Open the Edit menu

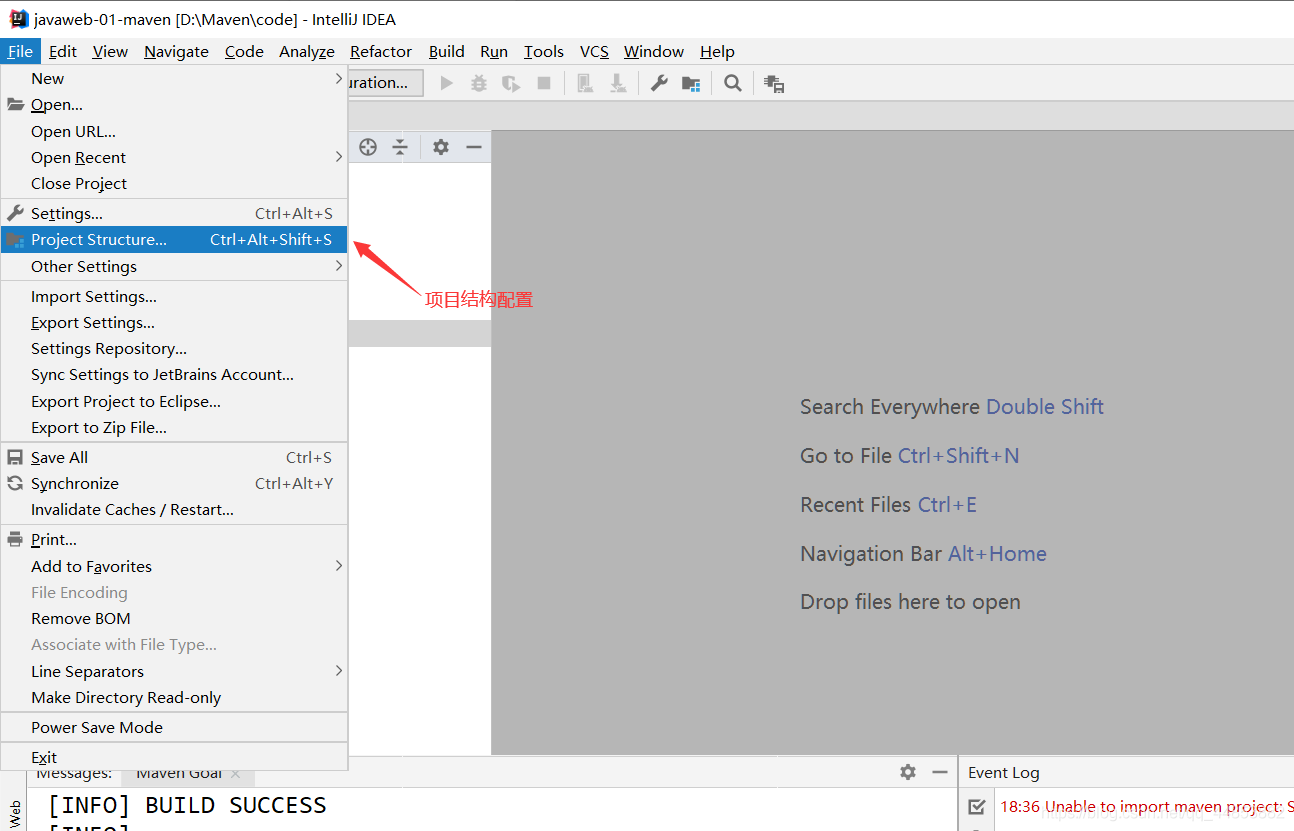point(62,51)
